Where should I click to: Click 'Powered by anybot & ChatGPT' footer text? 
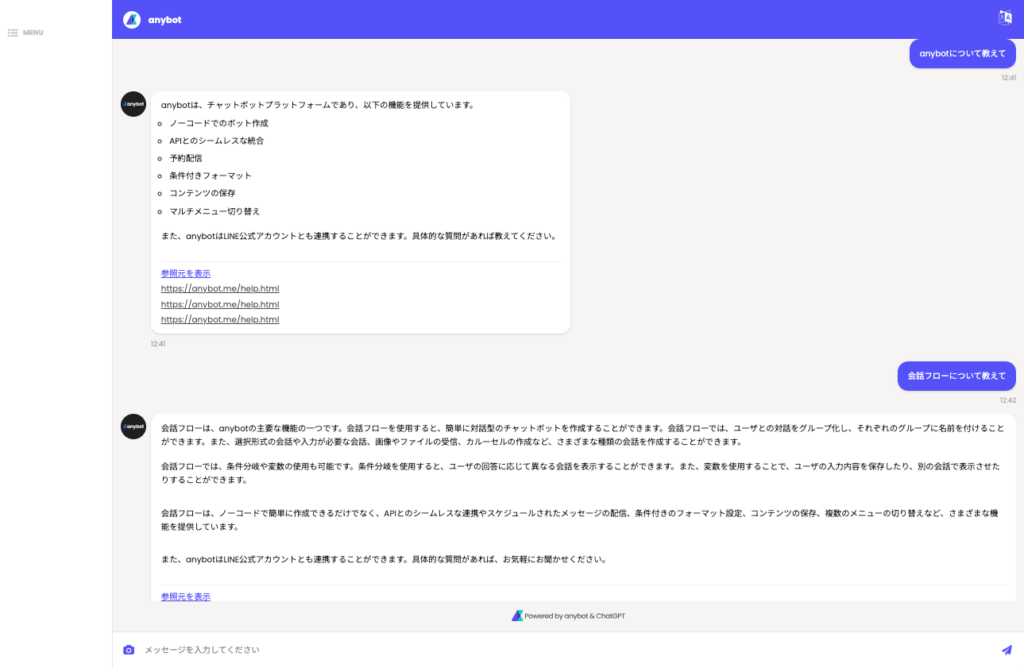575,616
